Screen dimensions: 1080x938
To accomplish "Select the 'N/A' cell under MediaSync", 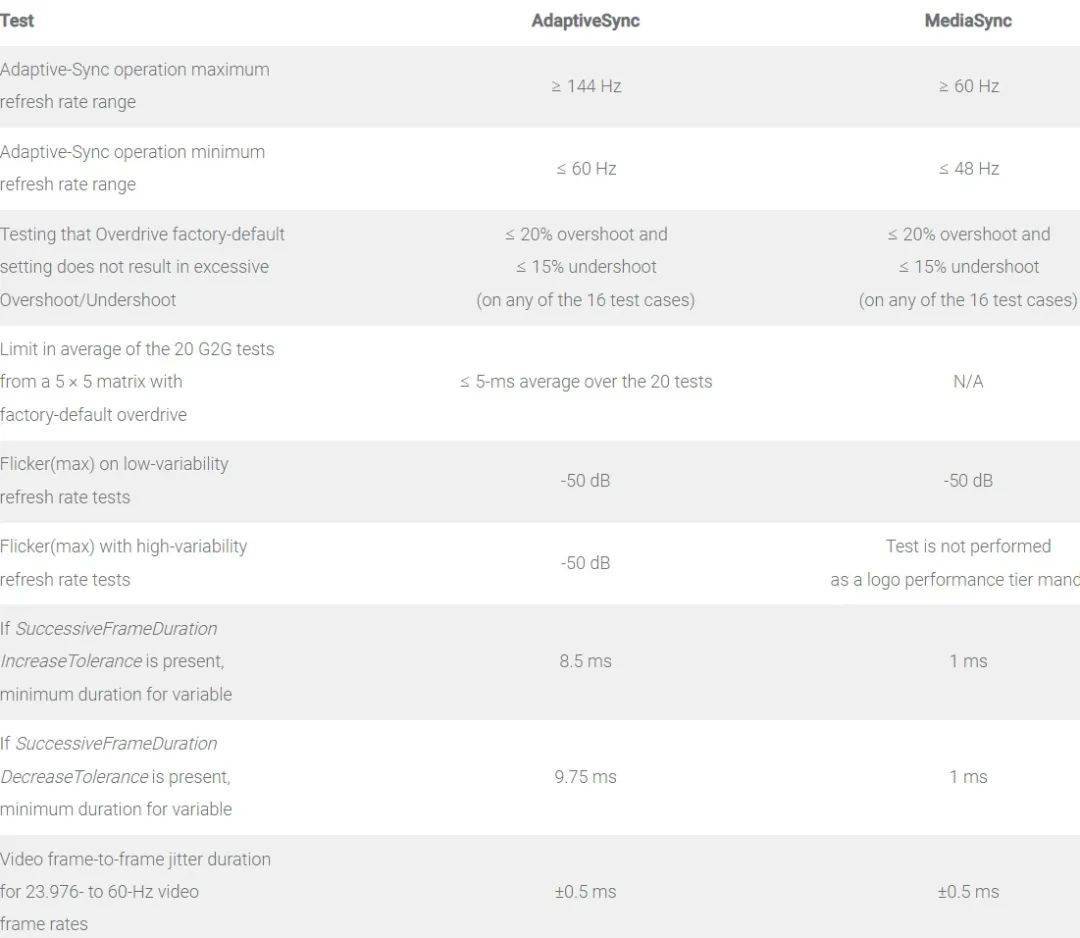I will tap(968, 381).
